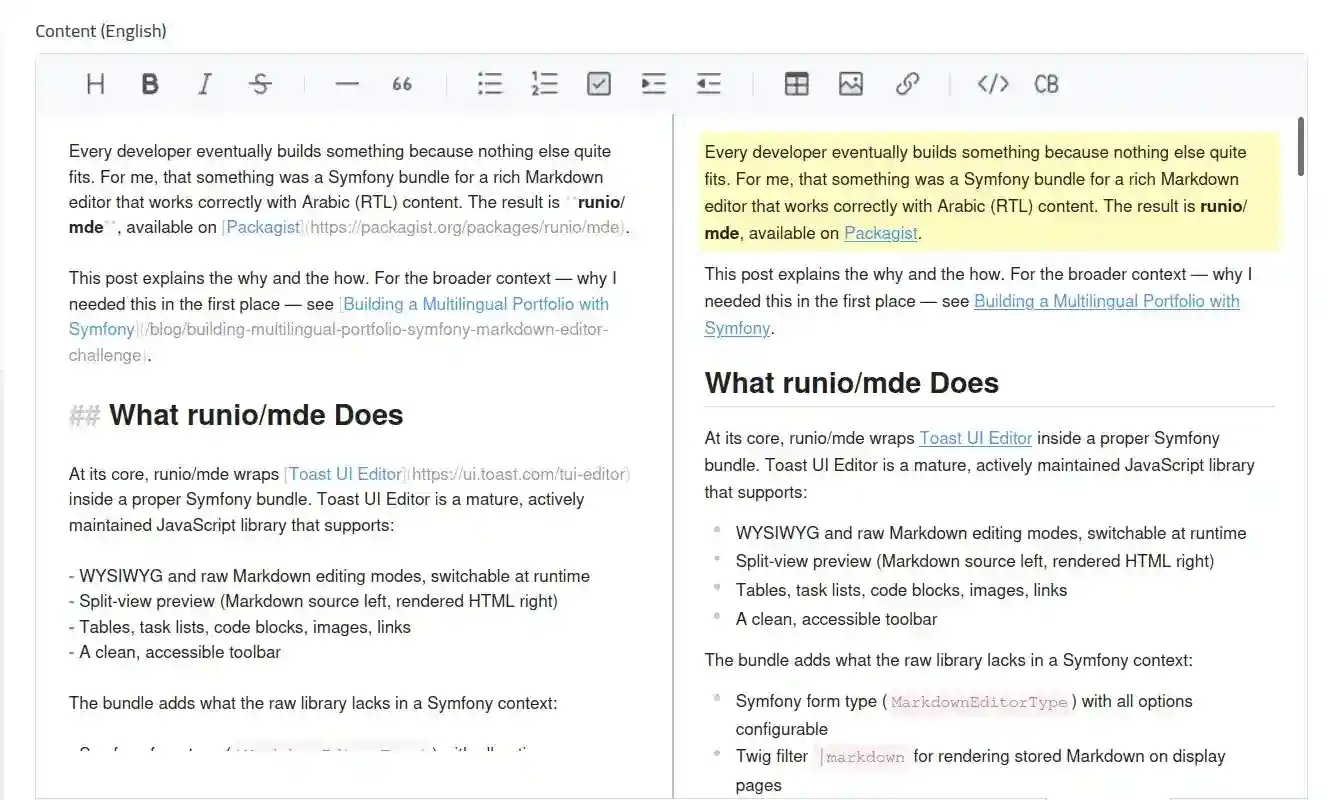Insert a horizontal rule
1336x800 pixels.
(x=347, y=84)
